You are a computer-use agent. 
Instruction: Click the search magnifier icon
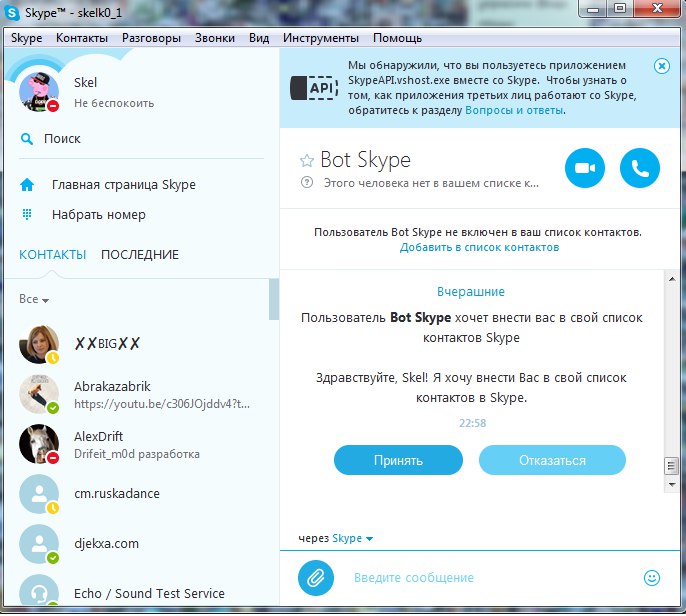pyautogui.click(x=27, y=139)
